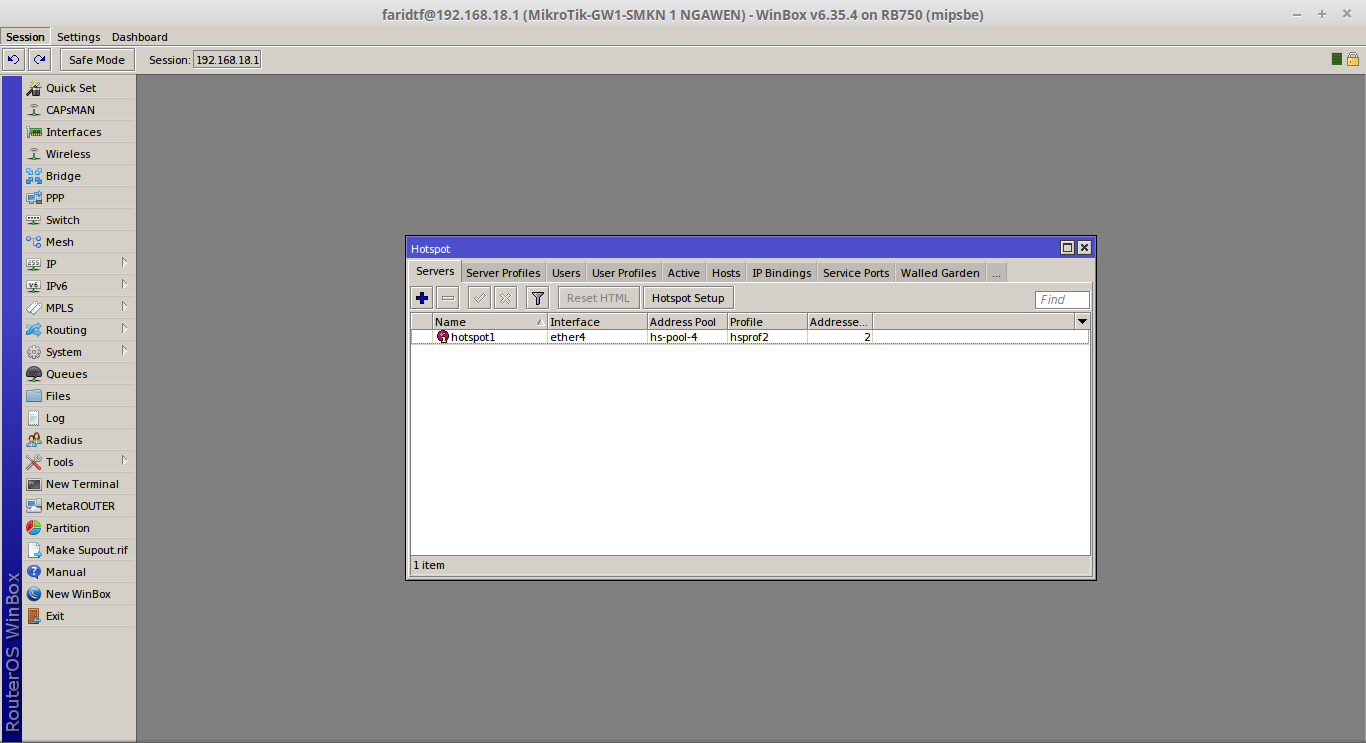Open column chooser dropdown in Hotspot table
This screenshot has height=743, width=1366.
click(x=1082, y=321)
